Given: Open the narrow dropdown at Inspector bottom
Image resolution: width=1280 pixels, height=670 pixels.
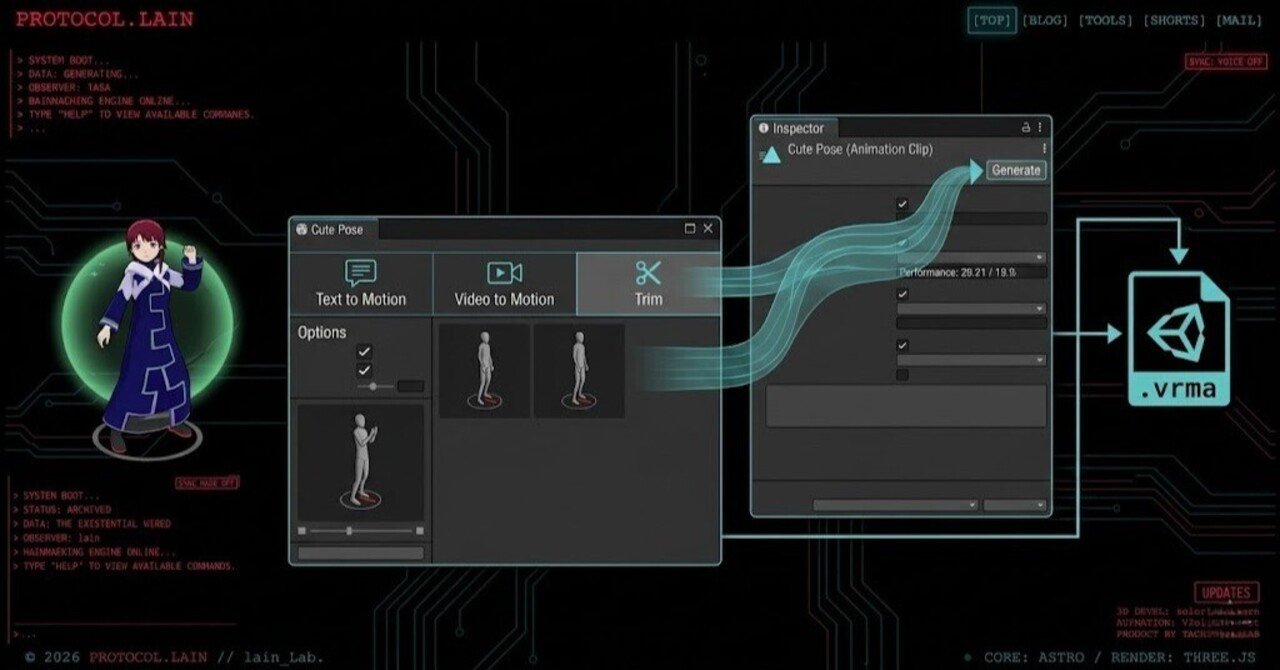Looking at the screenshot, I should (x=1015, y=505).
